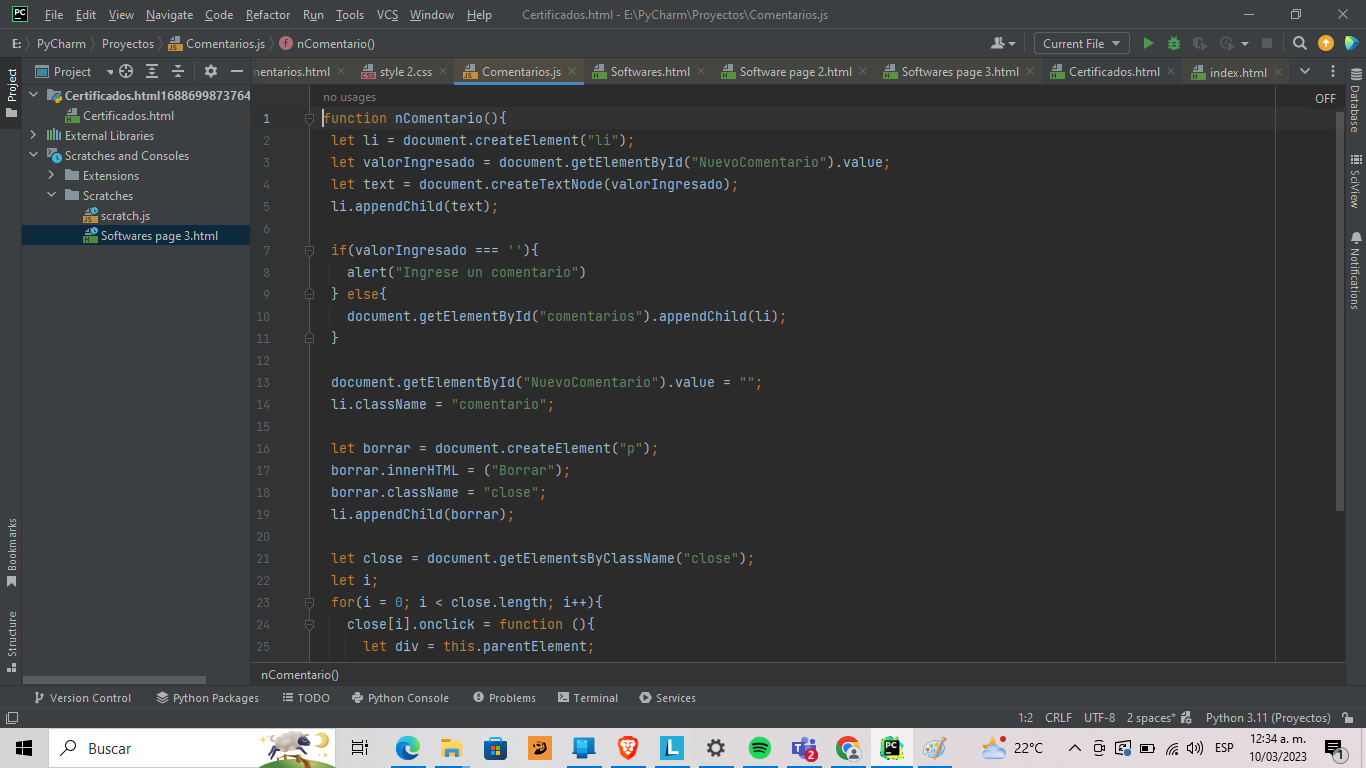
Task: Expand all project tree items icon
Action: (x=152, y=71)
